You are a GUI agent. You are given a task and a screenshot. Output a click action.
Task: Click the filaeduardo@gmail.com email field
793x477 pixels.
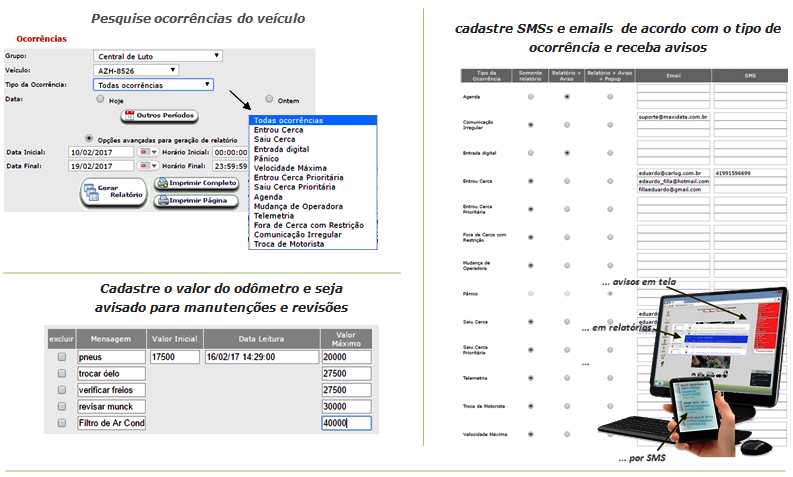(673, 189)
